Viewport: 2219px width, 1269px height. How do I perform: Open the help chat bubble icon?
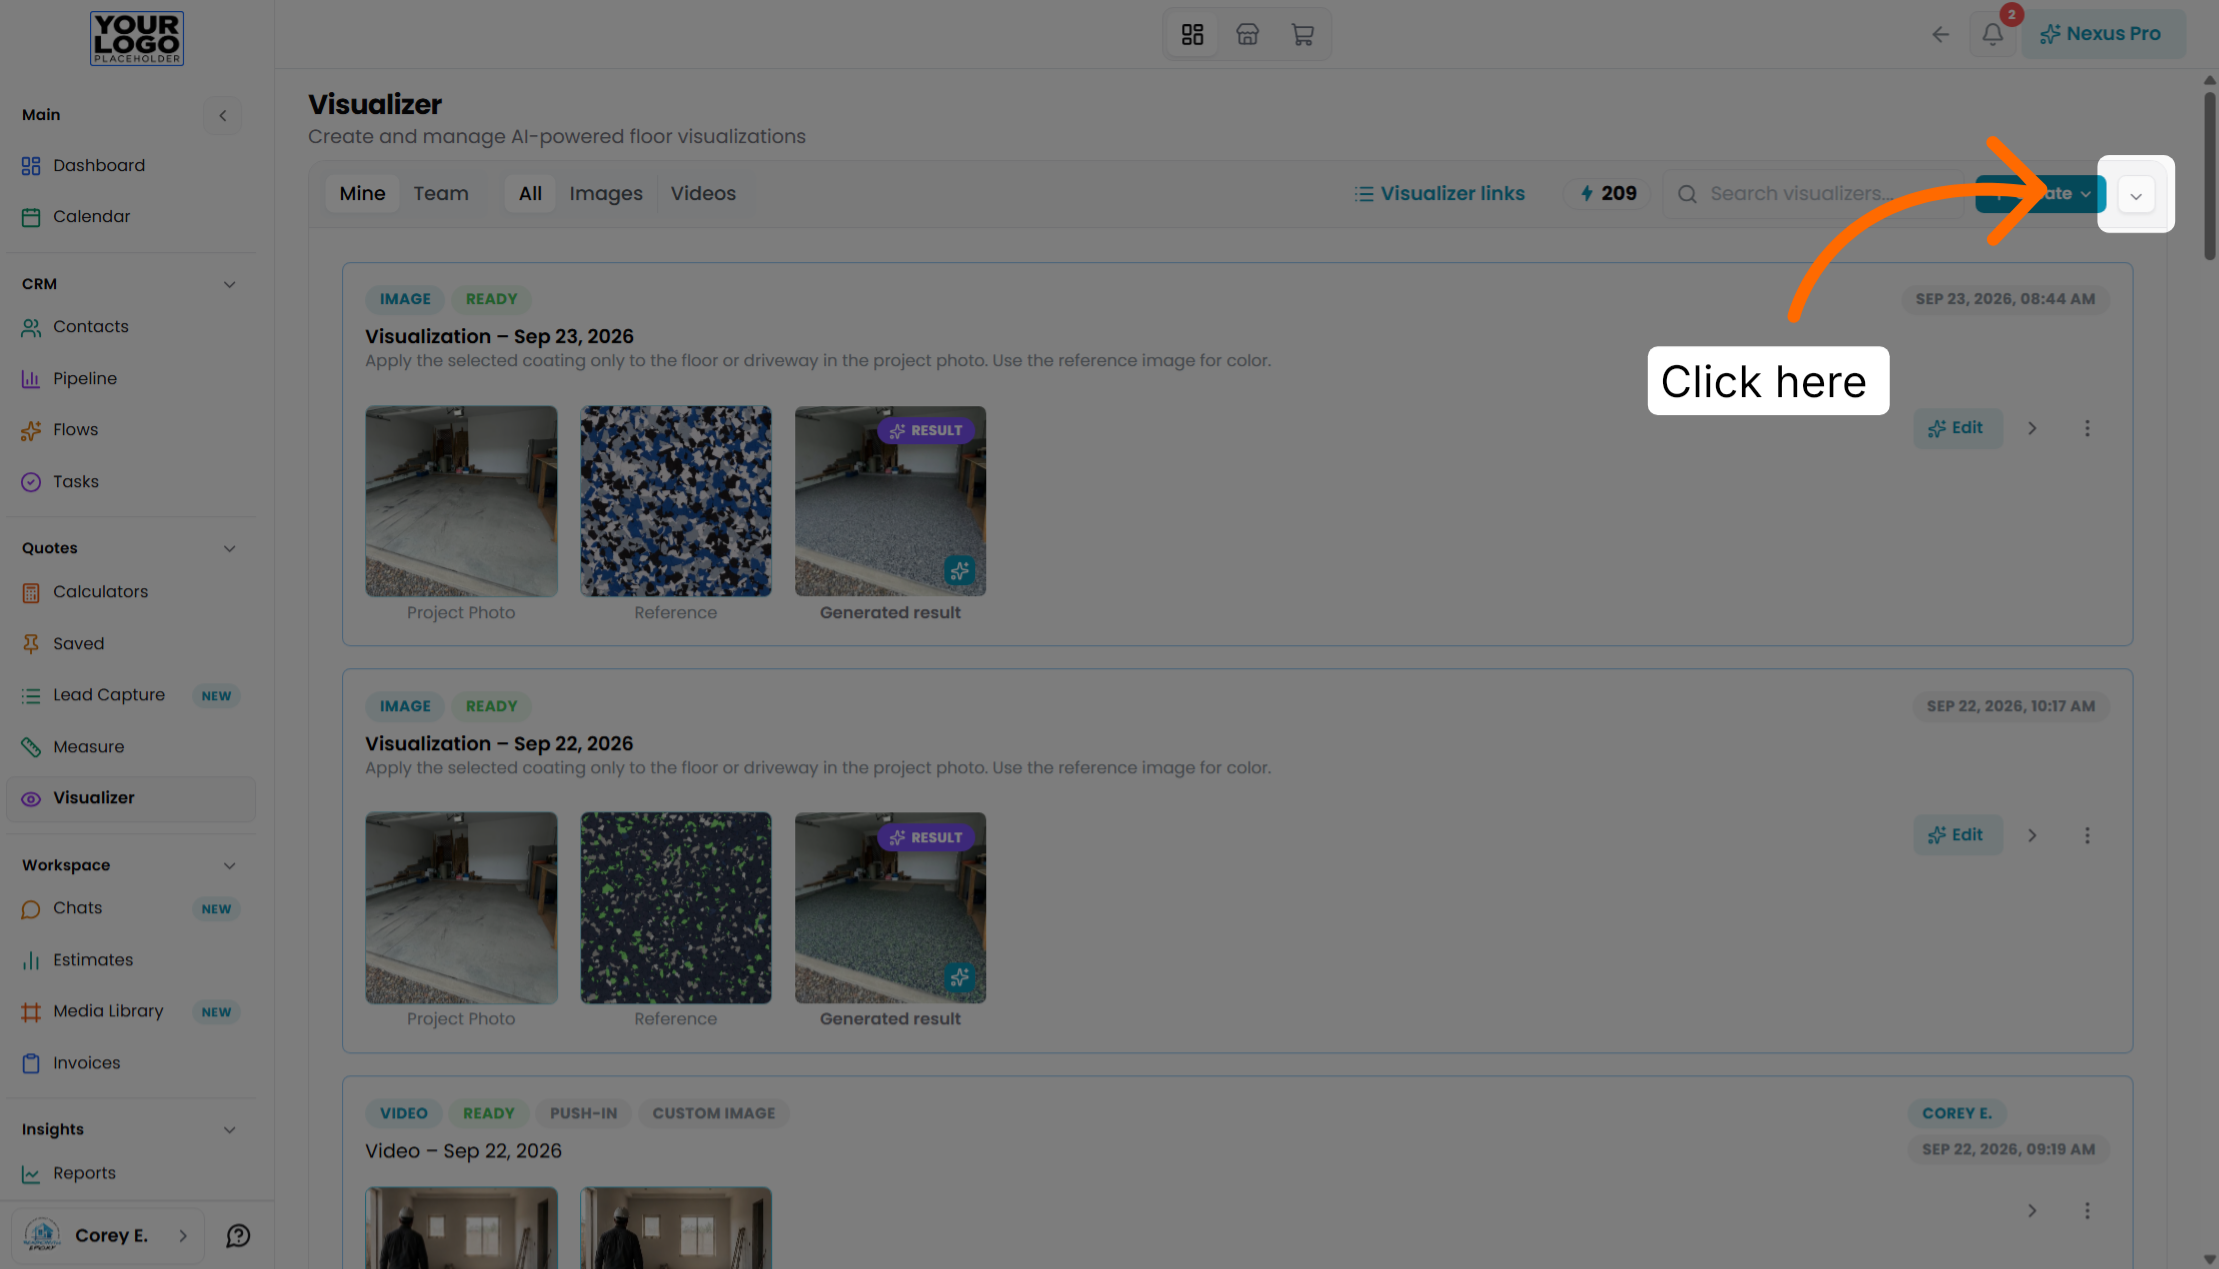(x=238, y=1235)
